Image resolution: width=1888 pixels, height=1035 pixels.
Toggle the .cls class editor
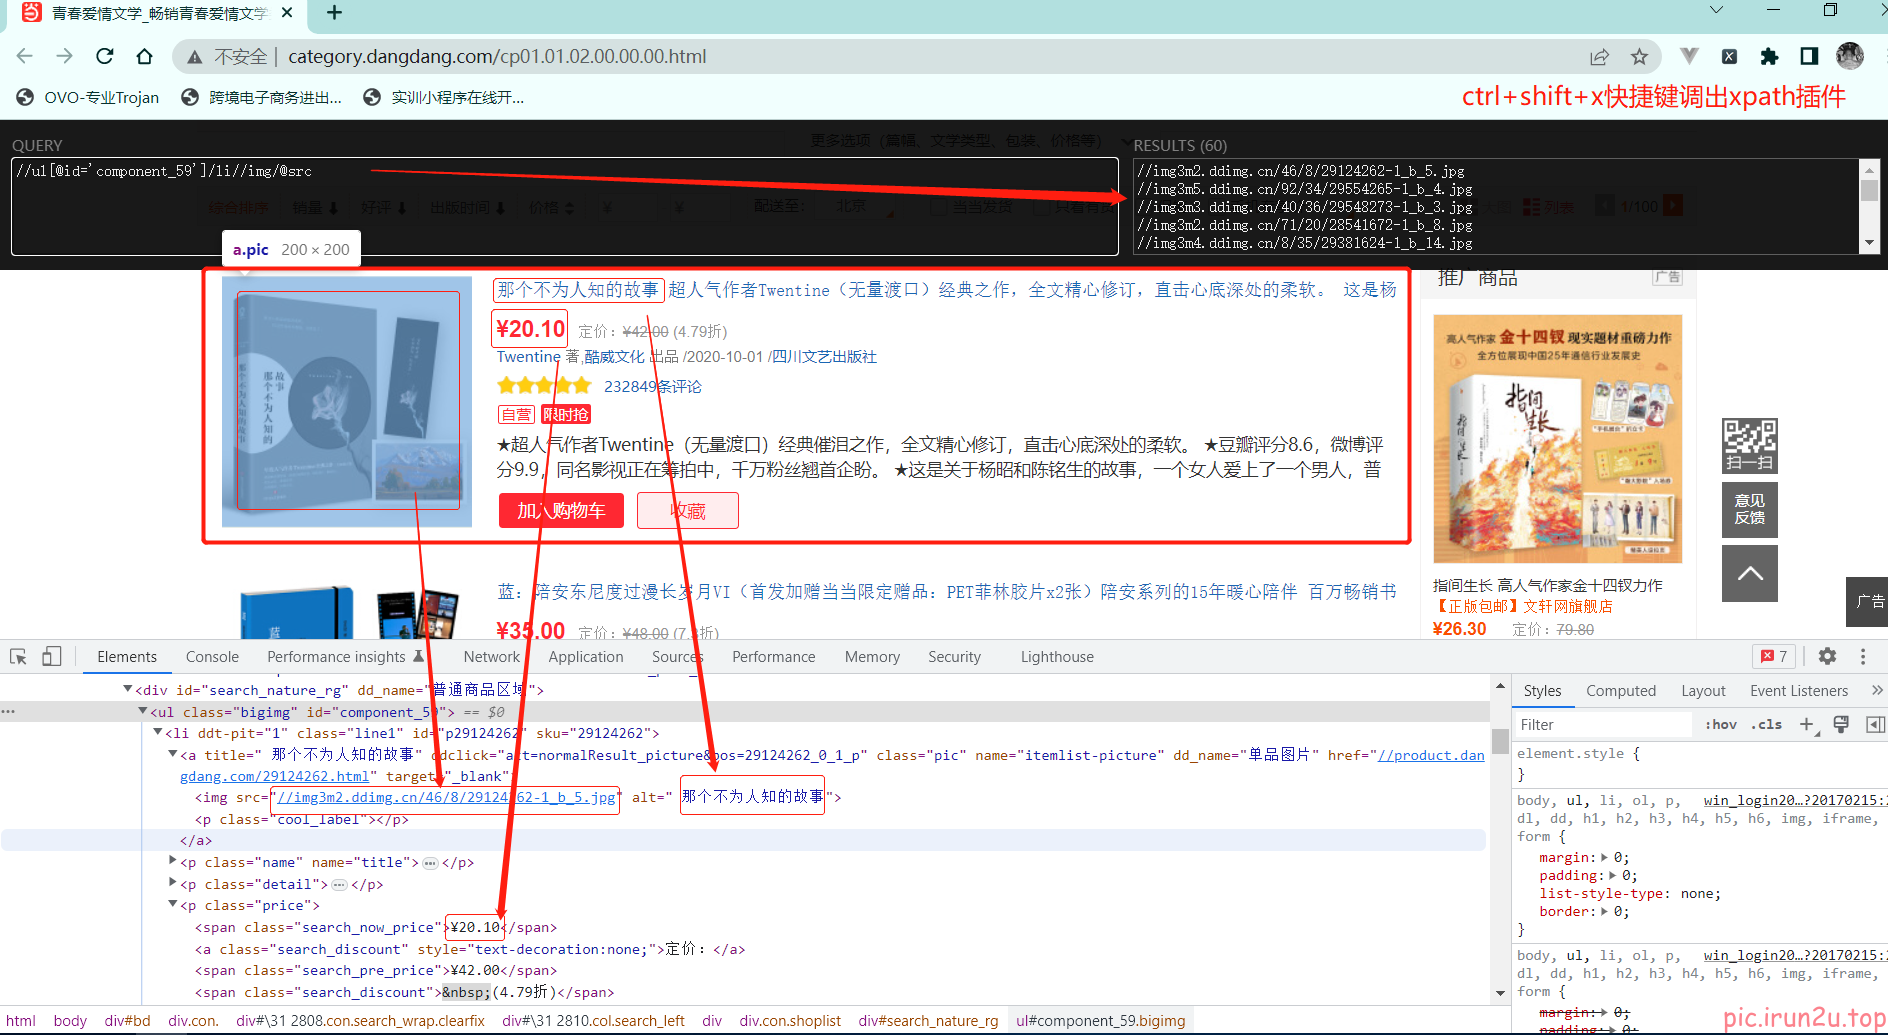[1766, 725]
